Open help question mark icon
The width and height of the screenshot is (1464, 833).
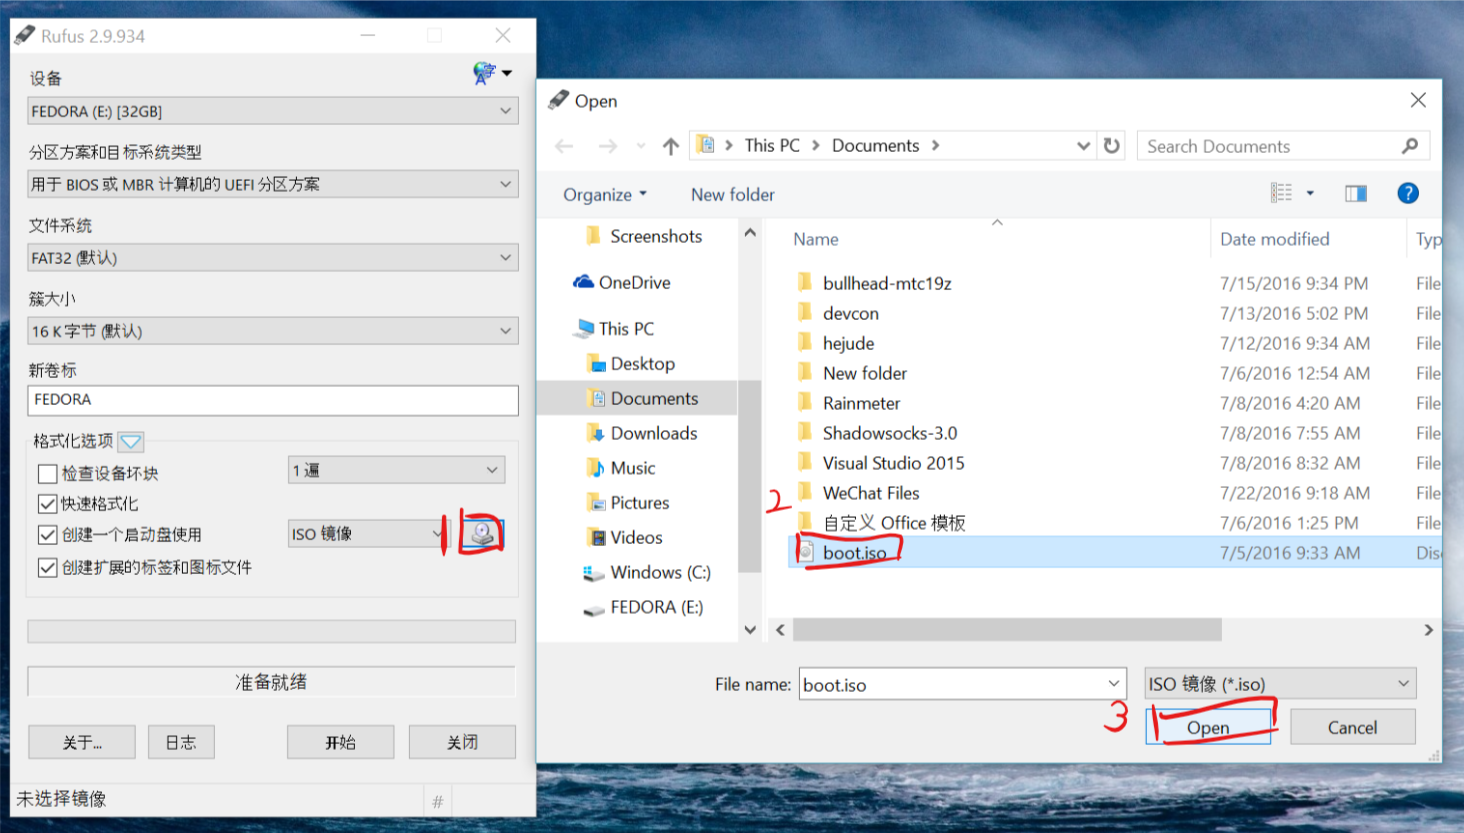pos(1408,193)
